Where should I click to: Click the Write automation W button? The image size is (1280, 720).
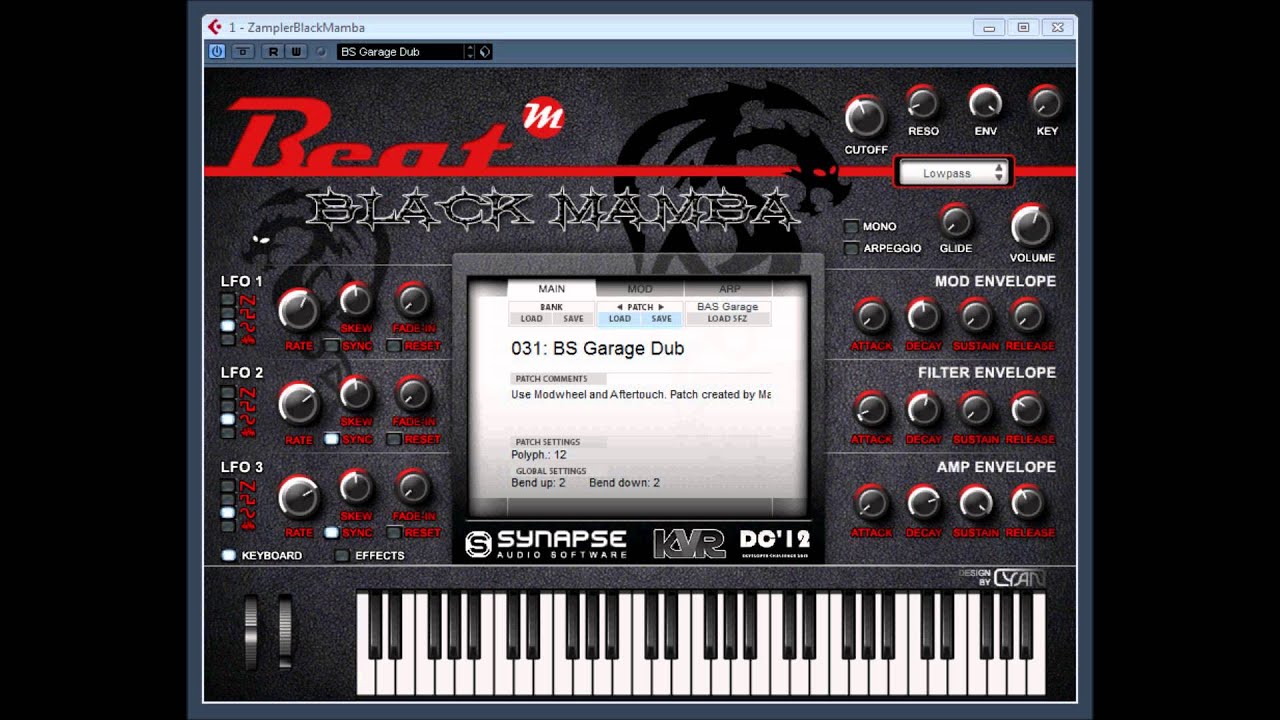(296, 52)
